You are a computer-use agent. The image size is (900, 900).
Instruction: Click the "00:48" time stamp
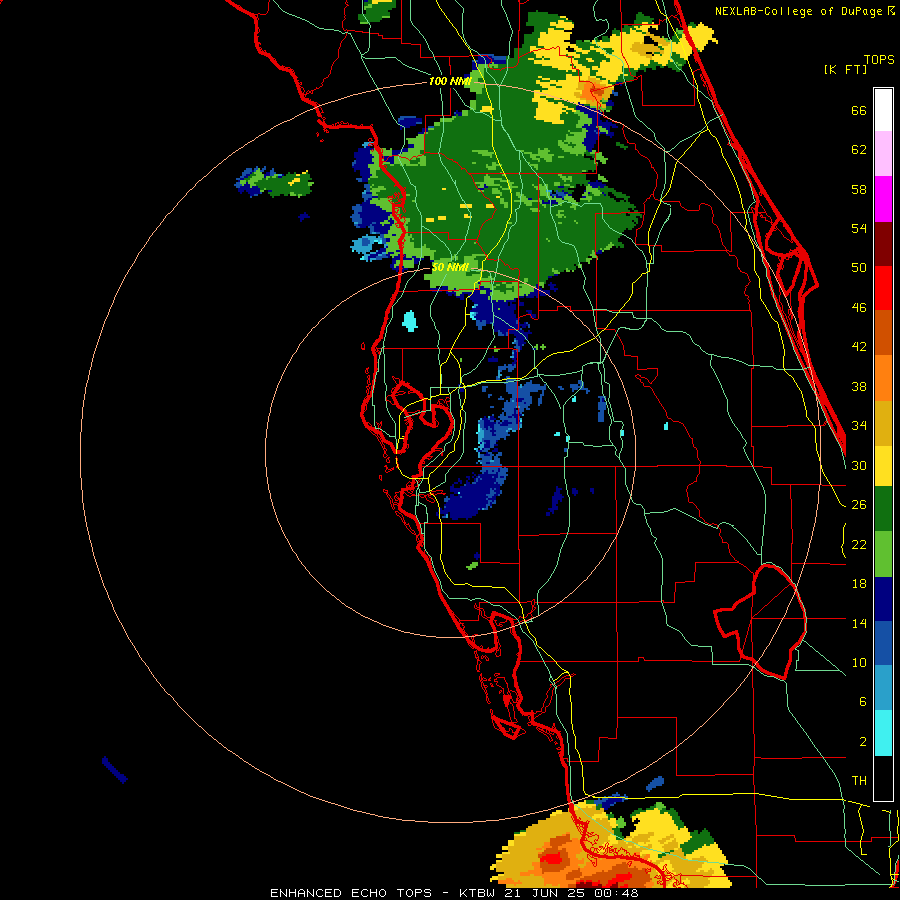pyautogui.click(x=616, y=893)
